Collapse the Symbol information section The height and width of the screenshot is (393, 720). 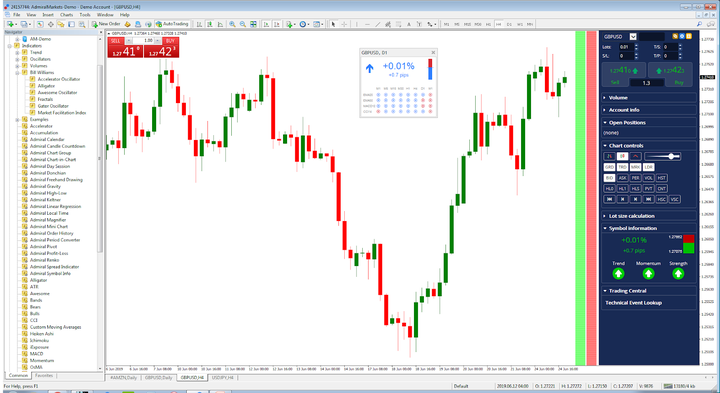(x=649, y=228)
